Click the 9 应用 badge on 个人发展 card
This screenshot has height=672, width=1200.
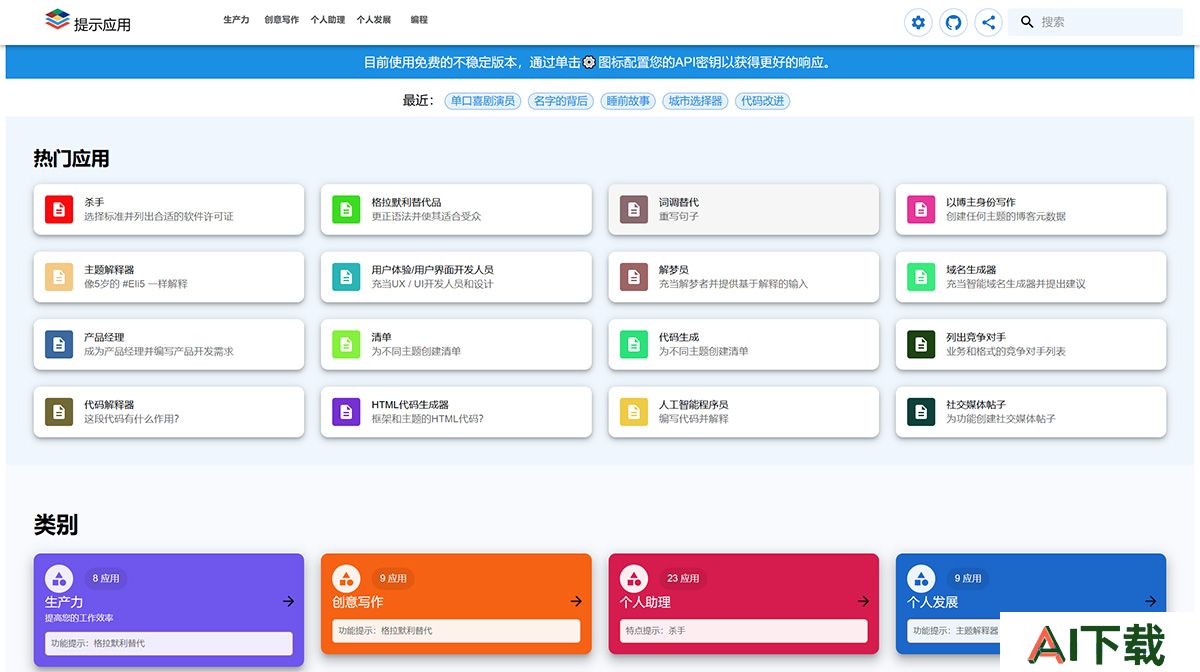click(968, 578)
